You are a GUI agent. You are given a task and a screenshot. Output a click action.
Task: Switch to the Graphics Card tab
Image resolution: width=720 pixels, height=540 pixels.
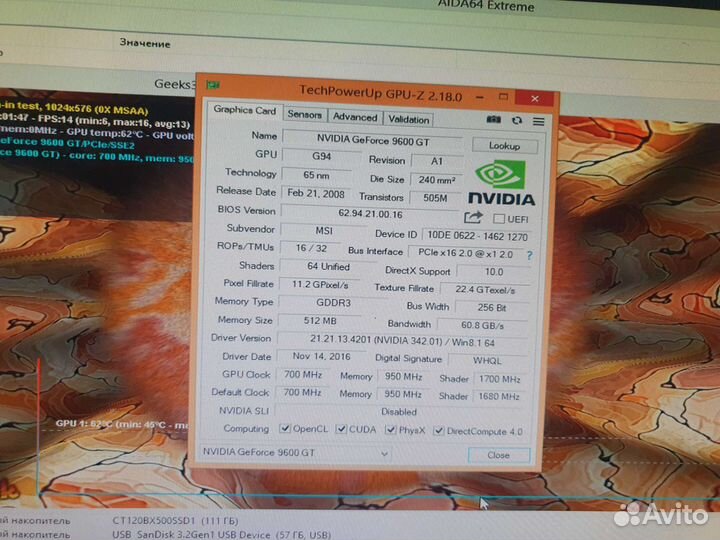pyautogui.click(x=245, y=111)
